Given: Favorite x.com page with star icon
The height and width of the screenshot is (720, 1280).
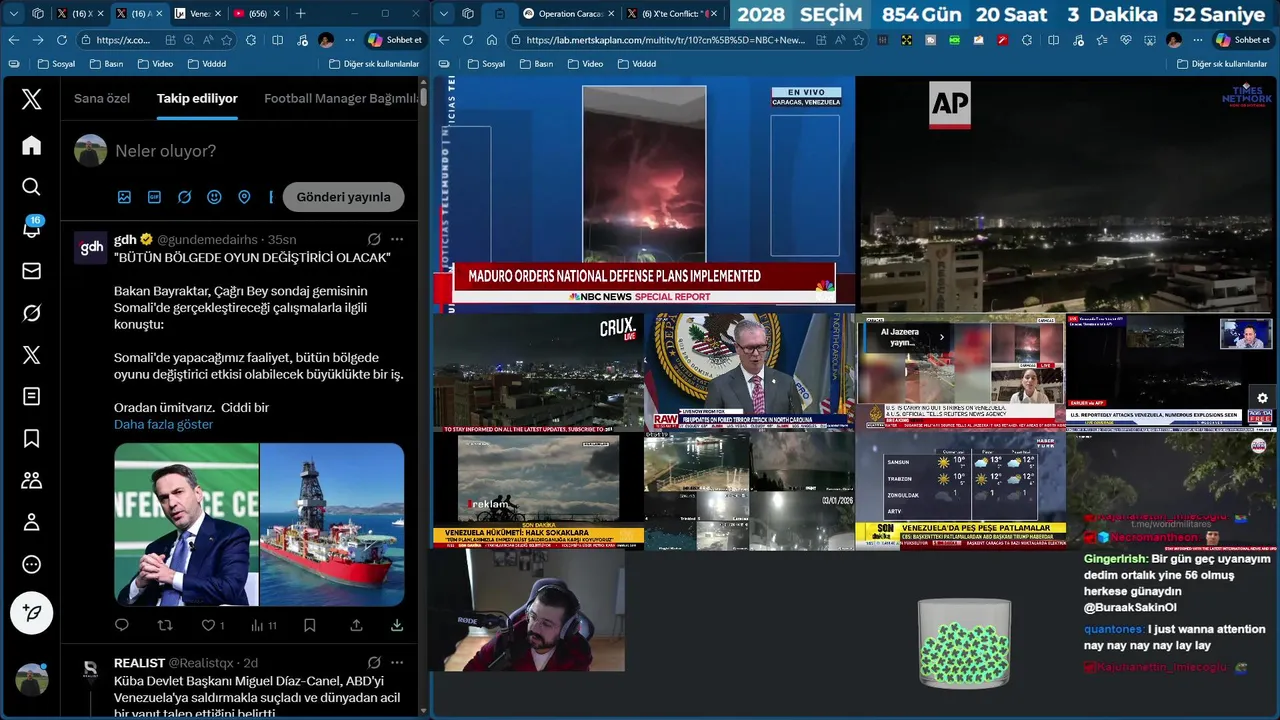Looking at the screenshot, I should pyautogui.click(x=227, y=40).
